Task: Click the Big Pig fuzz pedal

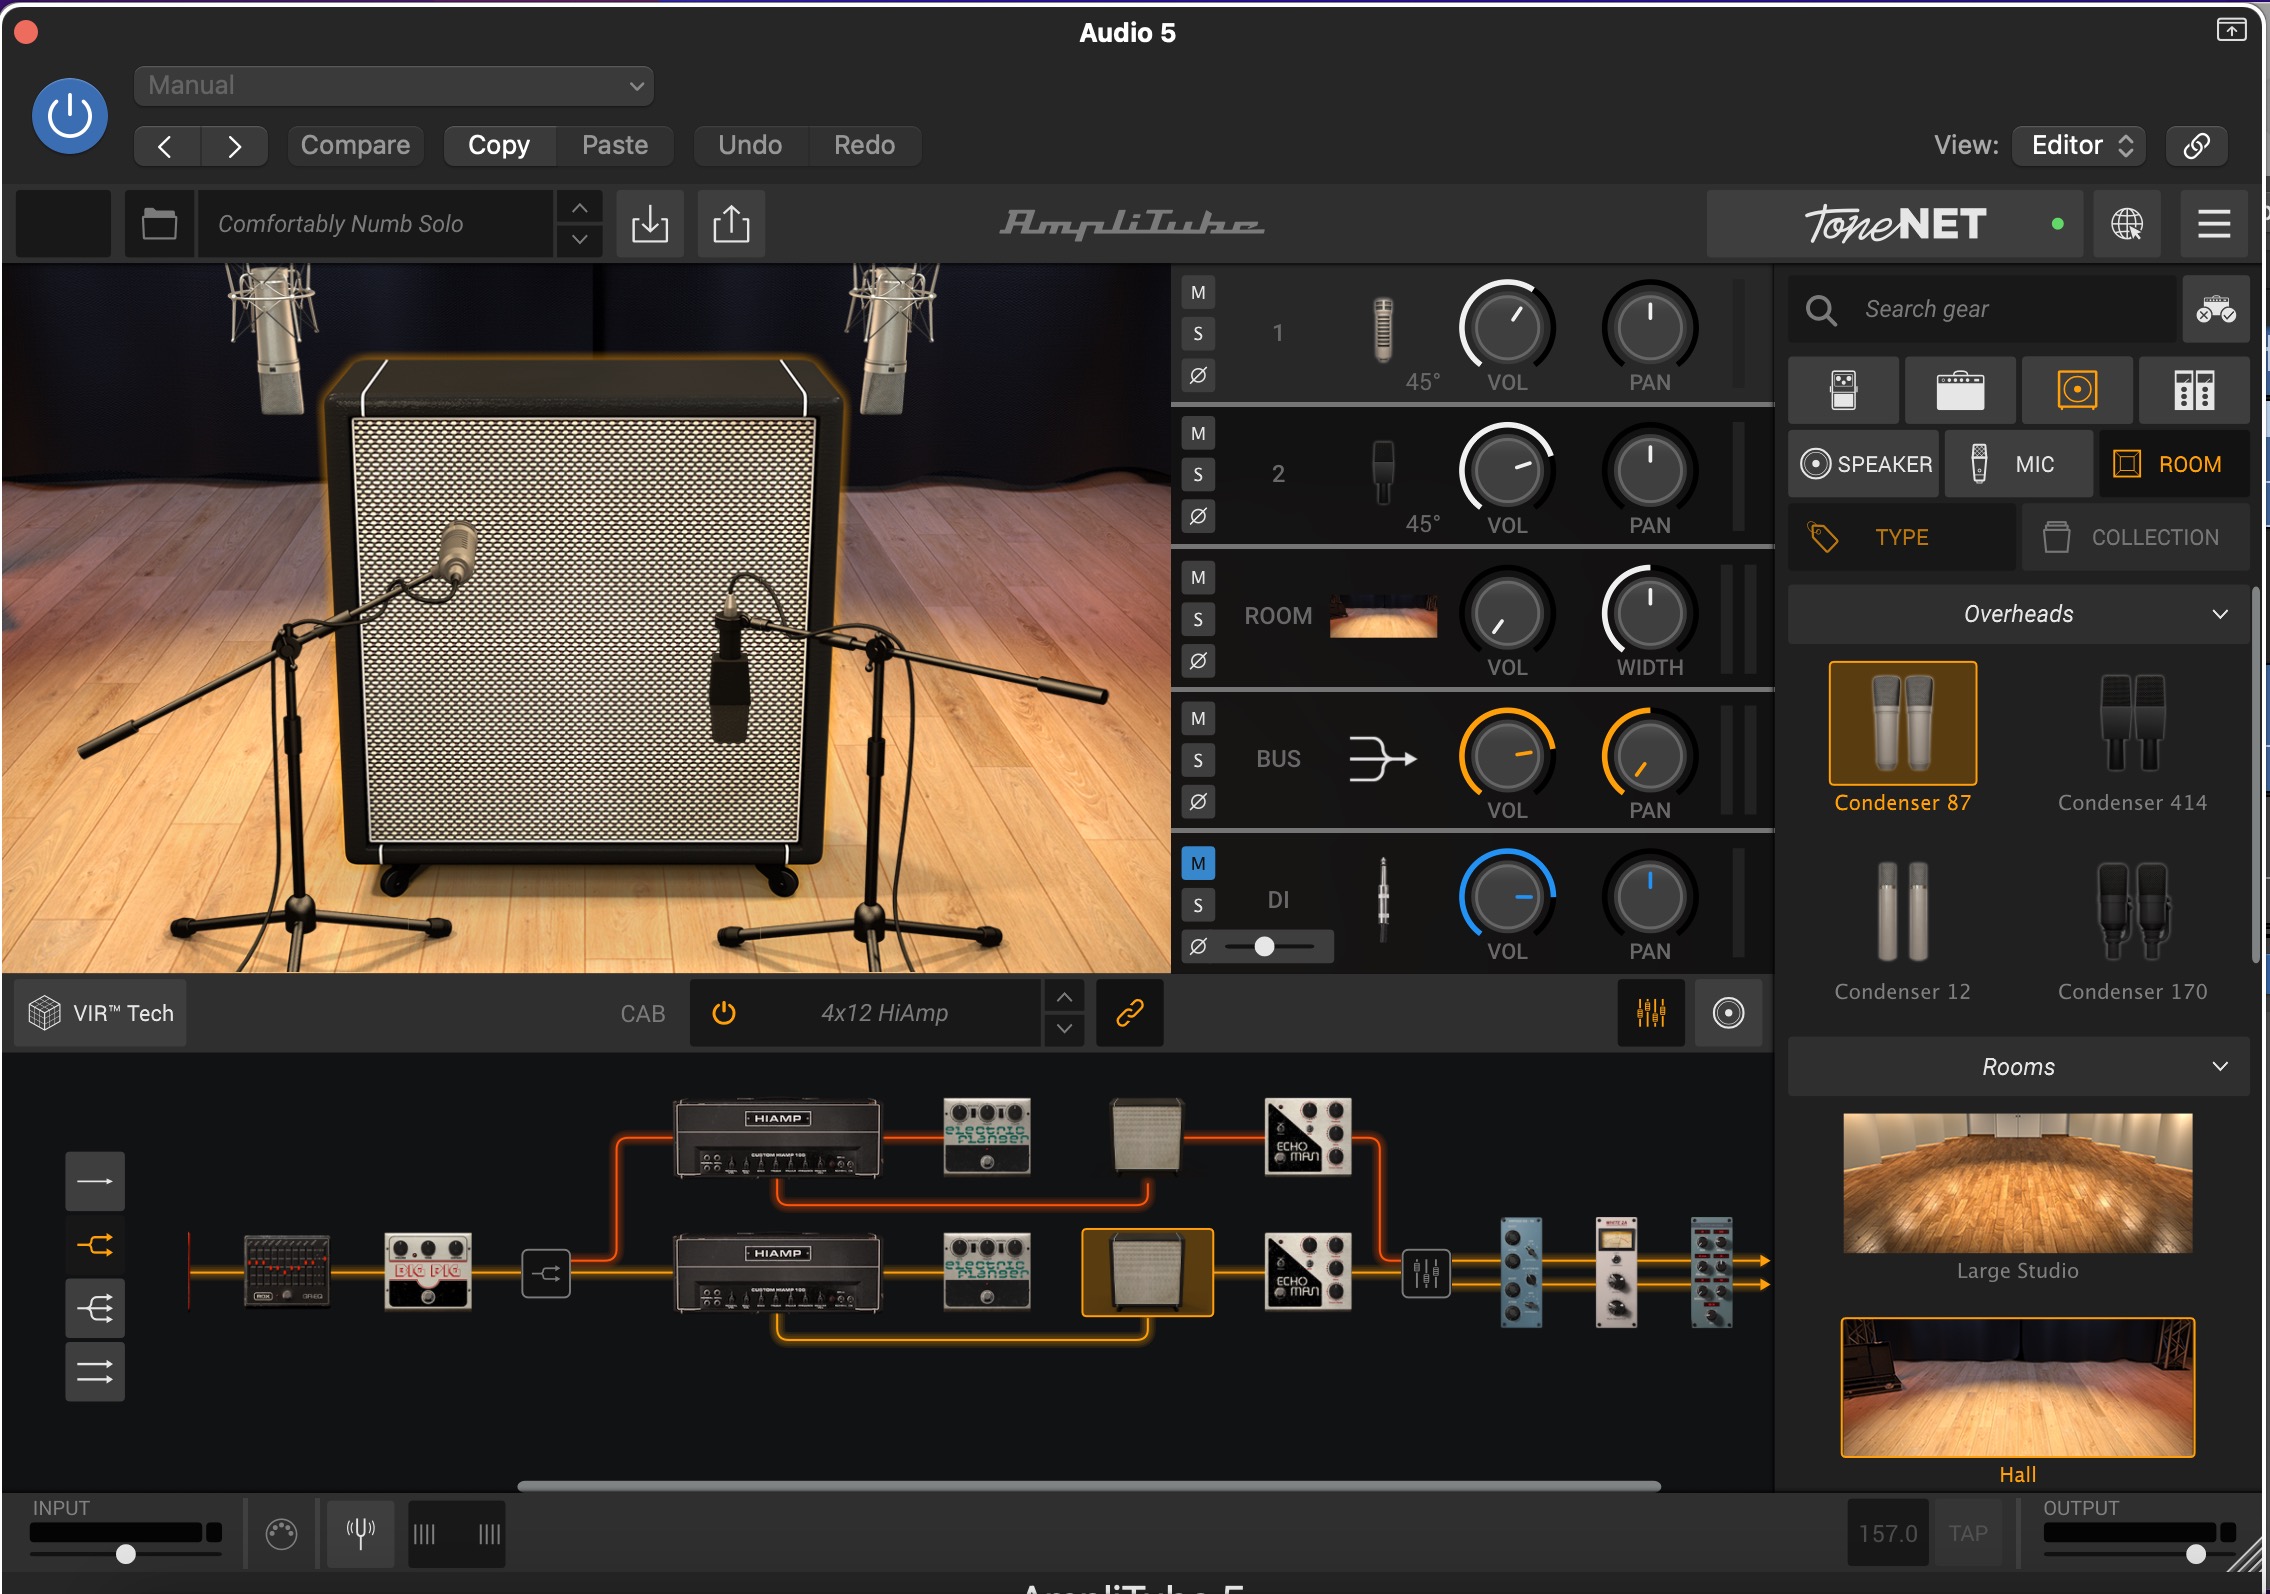Action: [x=428, y=1271]
